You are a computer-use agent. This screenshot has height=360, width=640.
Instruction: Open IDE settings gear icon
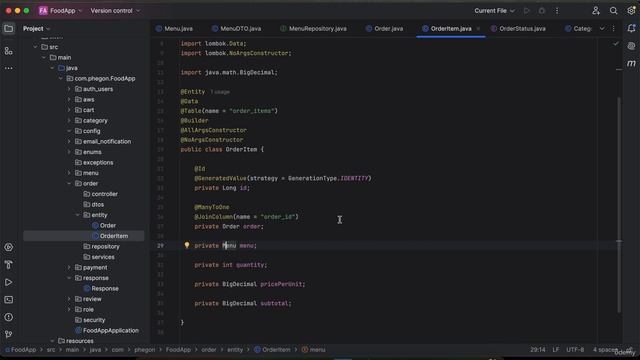631,11
